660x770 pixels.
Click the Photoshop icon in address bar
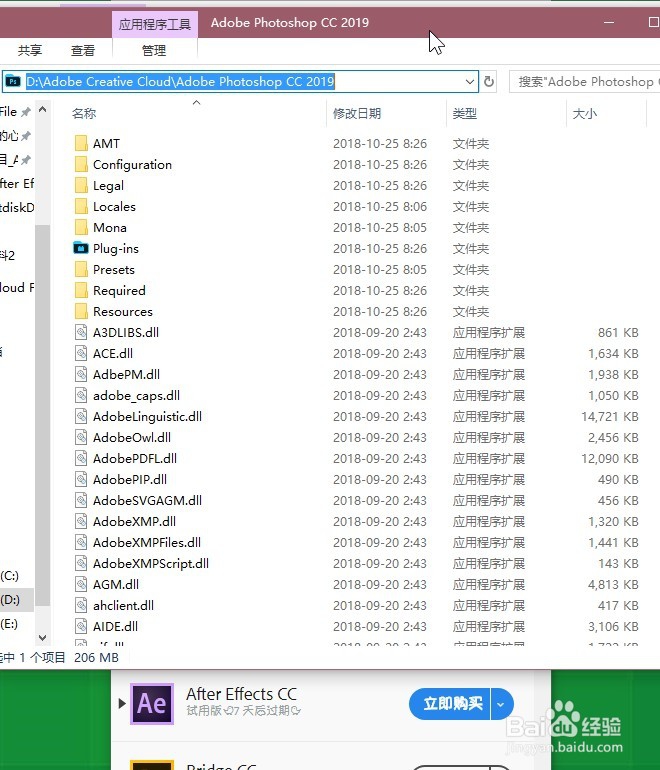tap(13, 82)
